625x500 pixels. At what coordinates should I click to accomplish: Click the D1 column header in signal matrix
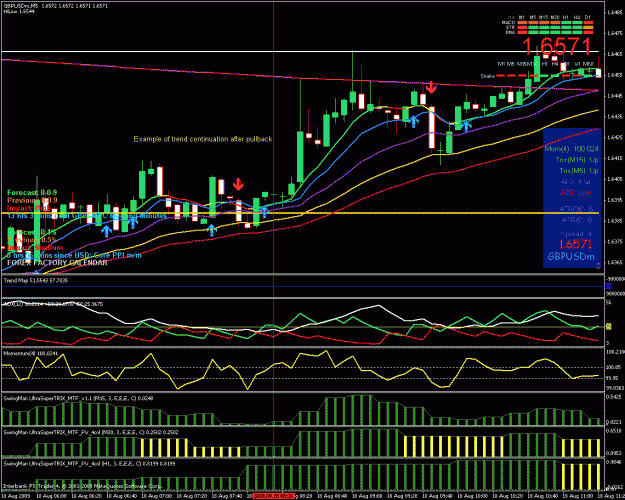click(x=588, y=18)
